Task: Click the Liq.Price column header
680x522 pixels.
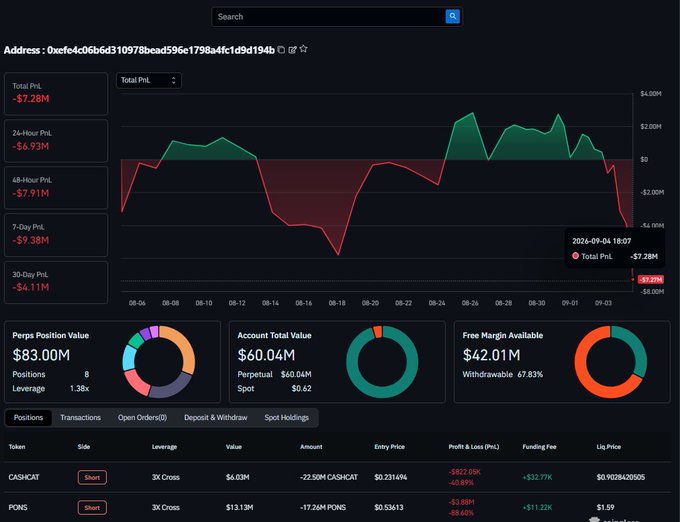Action: (x=608, y=447)
